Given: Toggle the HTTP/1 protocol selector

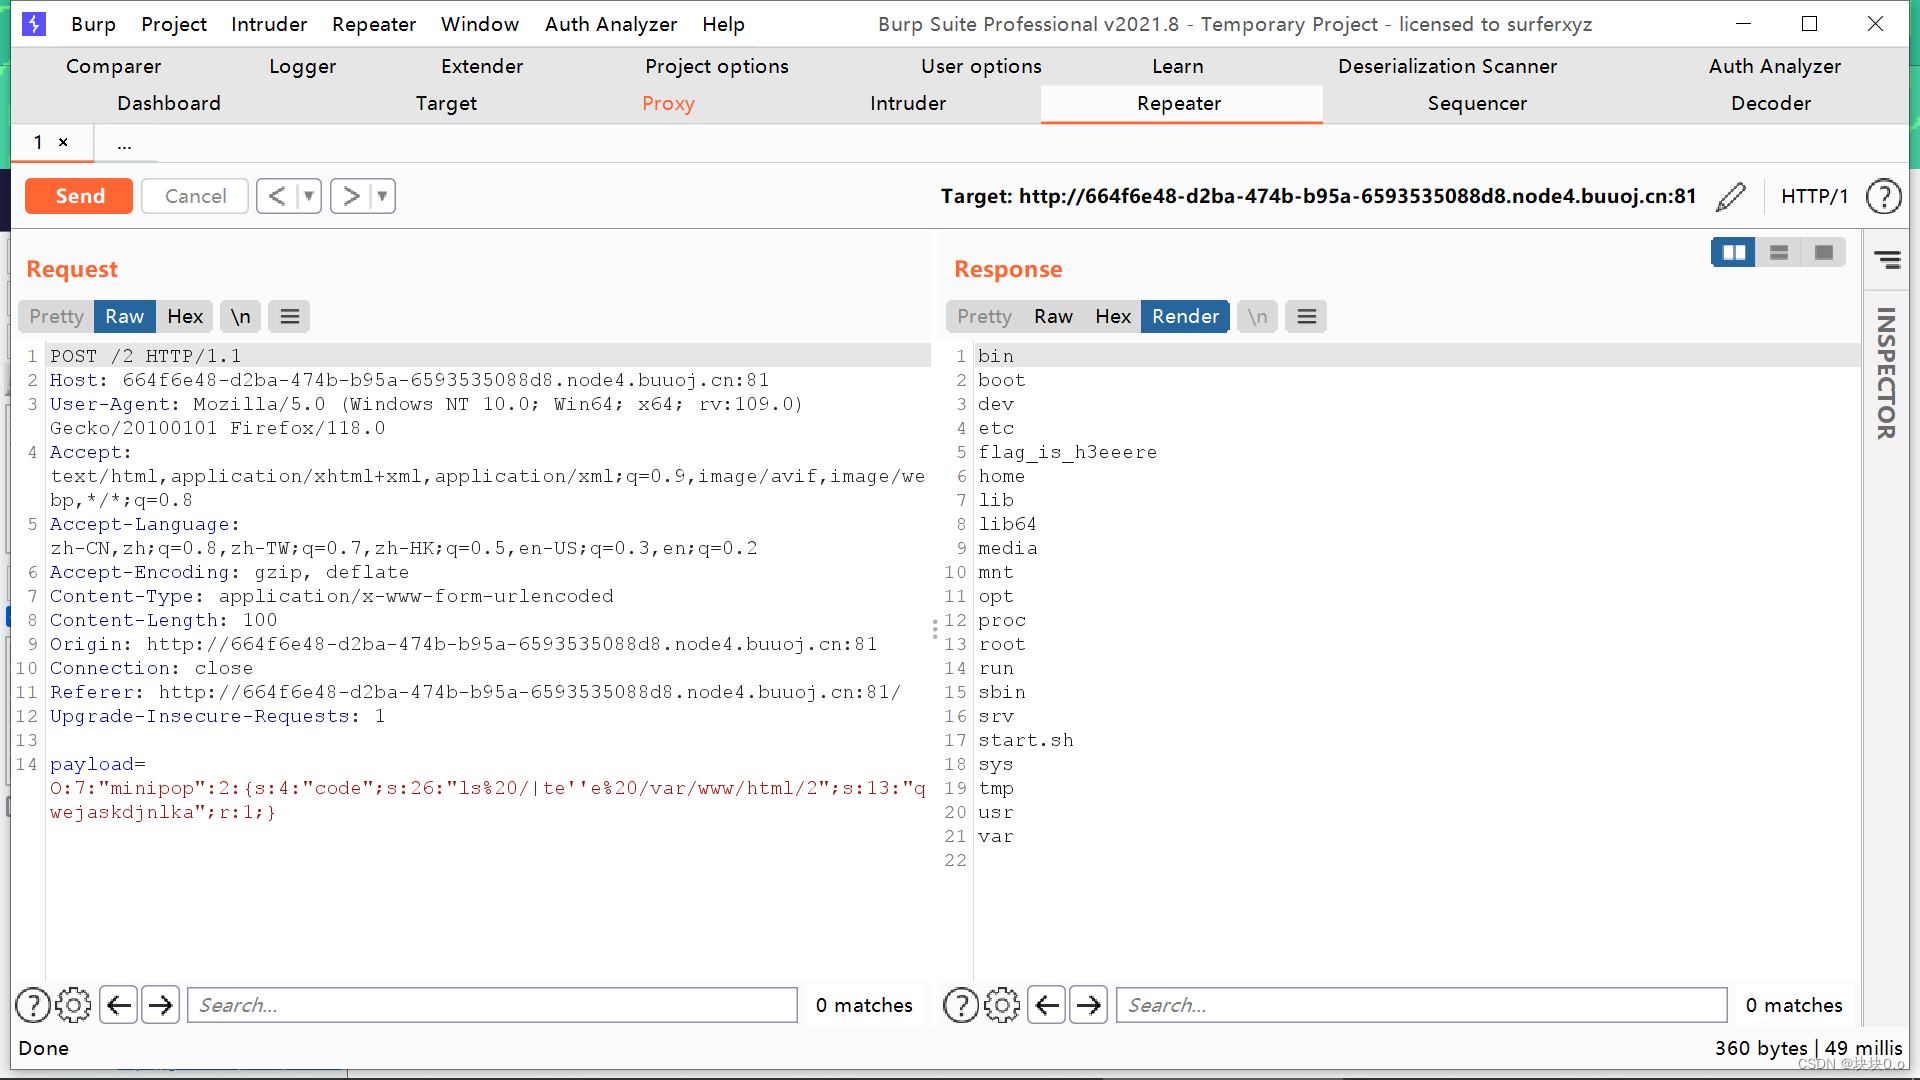Looking at the screenshot, I should coord(1814,197).
